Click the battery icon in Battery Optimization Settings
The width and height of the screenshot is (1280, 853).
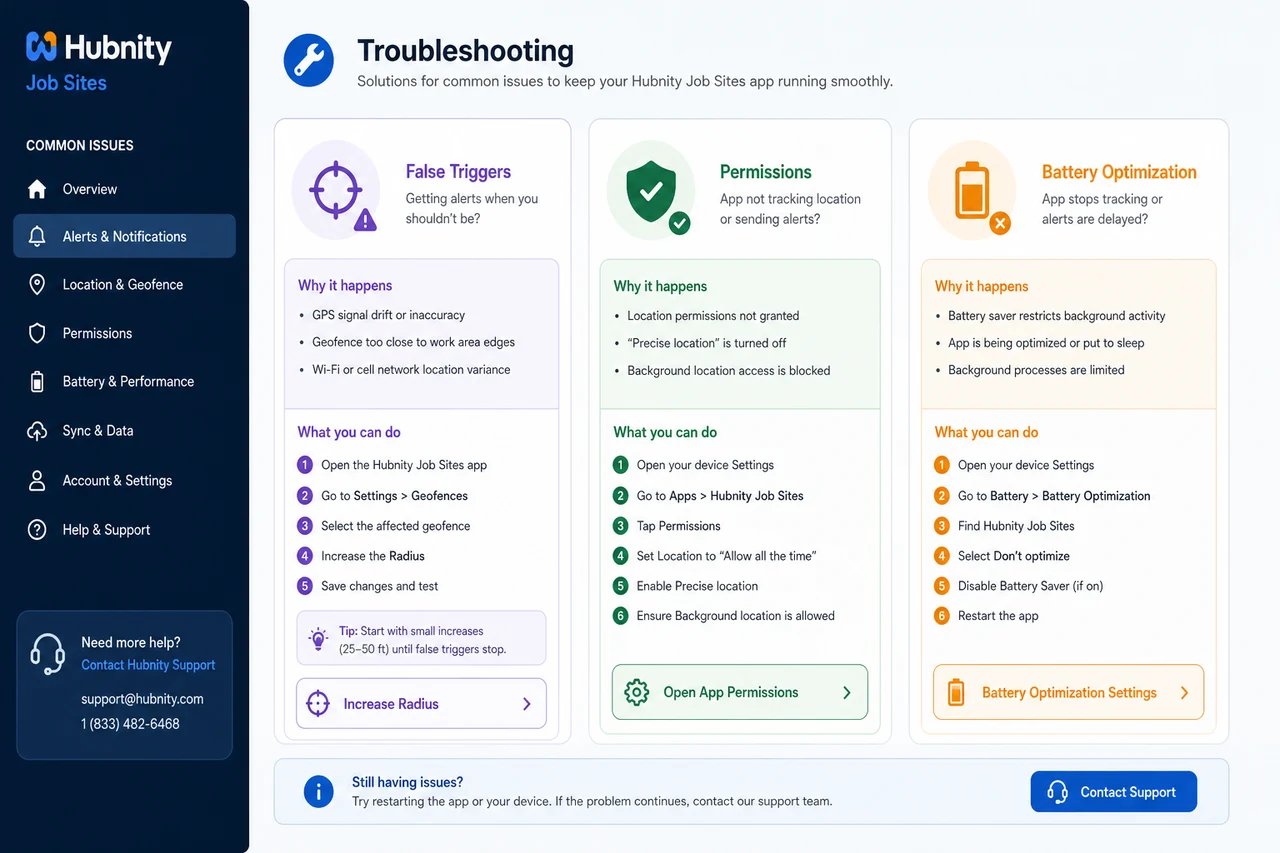(956, 692)
